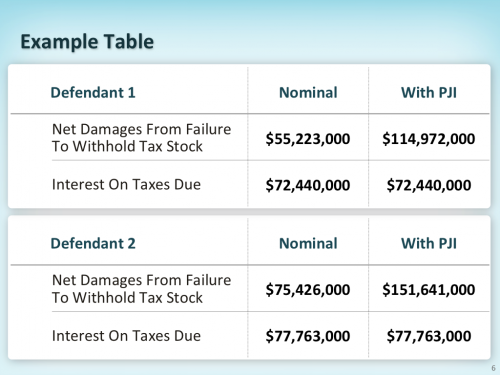
Task: Select the $55,223,000 cell
Action: pyautogui.click(x=308, y=139)
